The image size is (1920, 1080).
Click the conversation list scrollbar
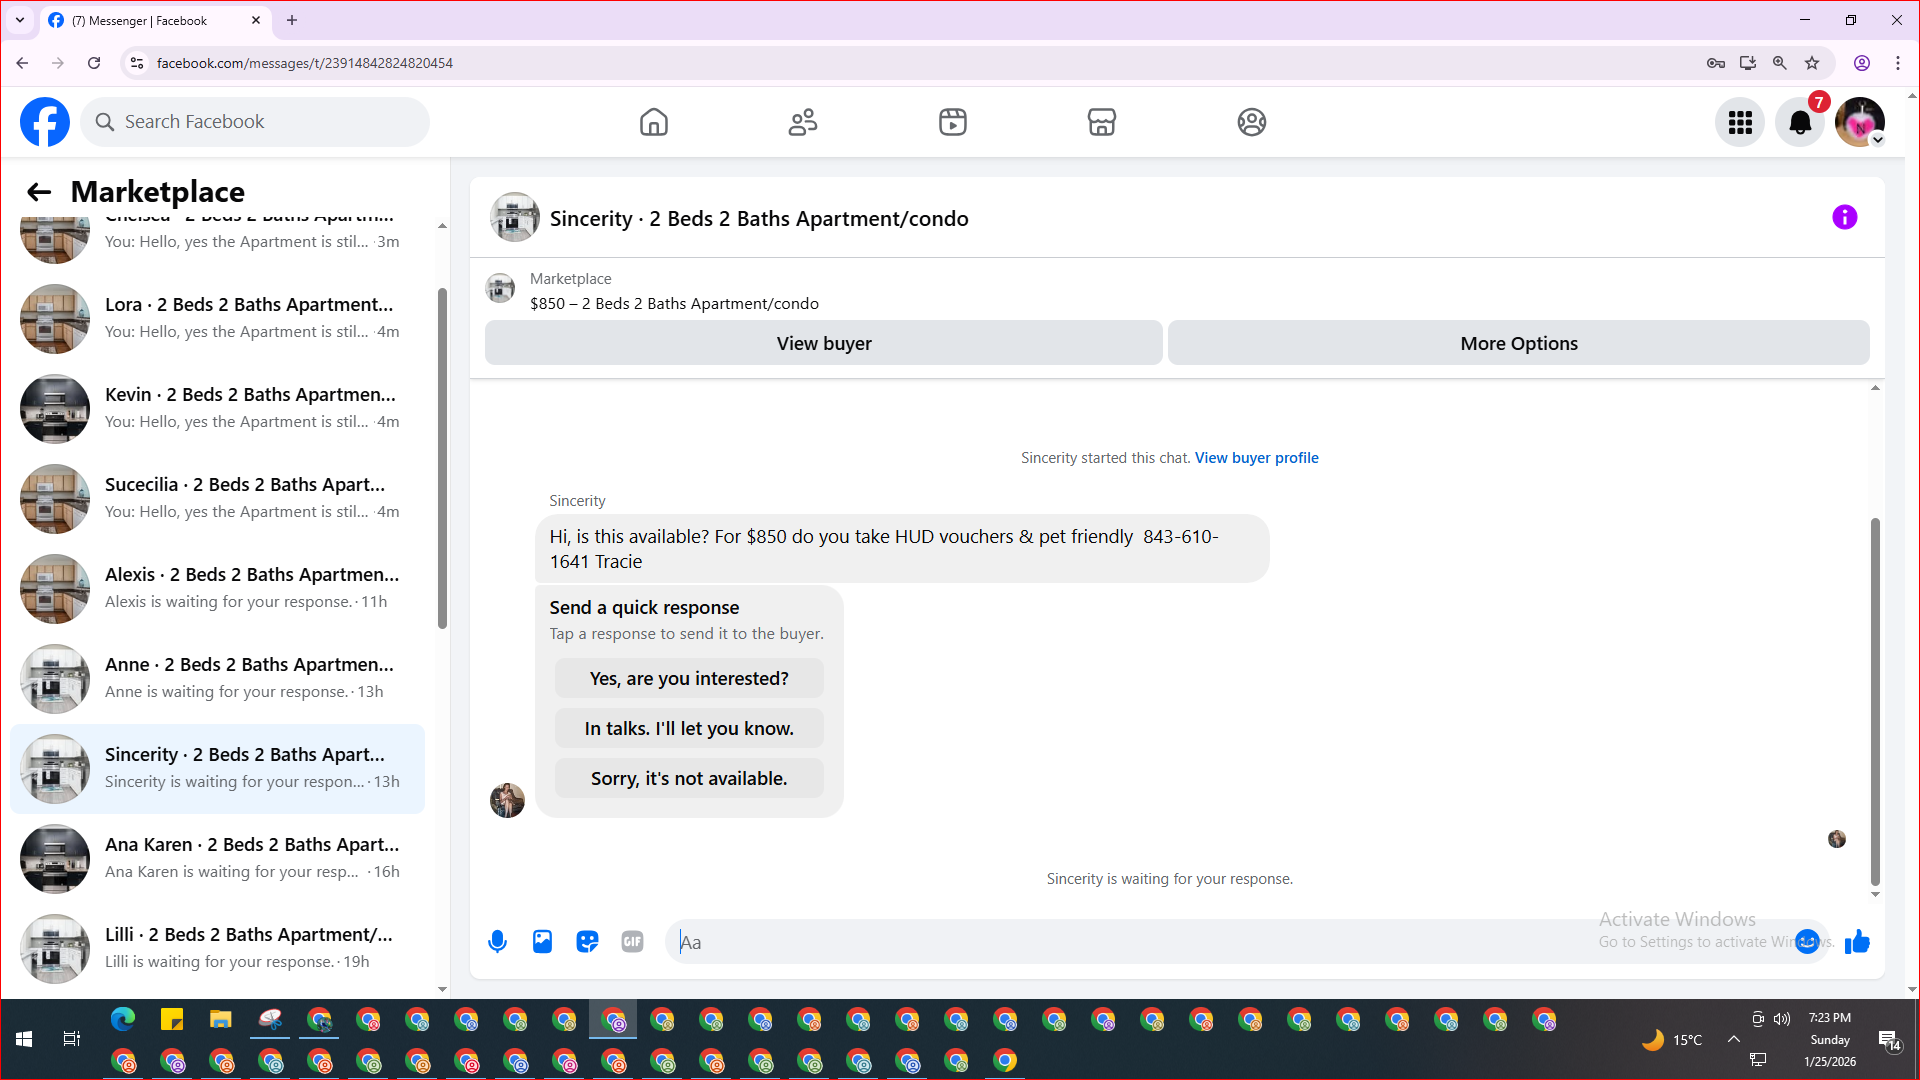[442, 458]
